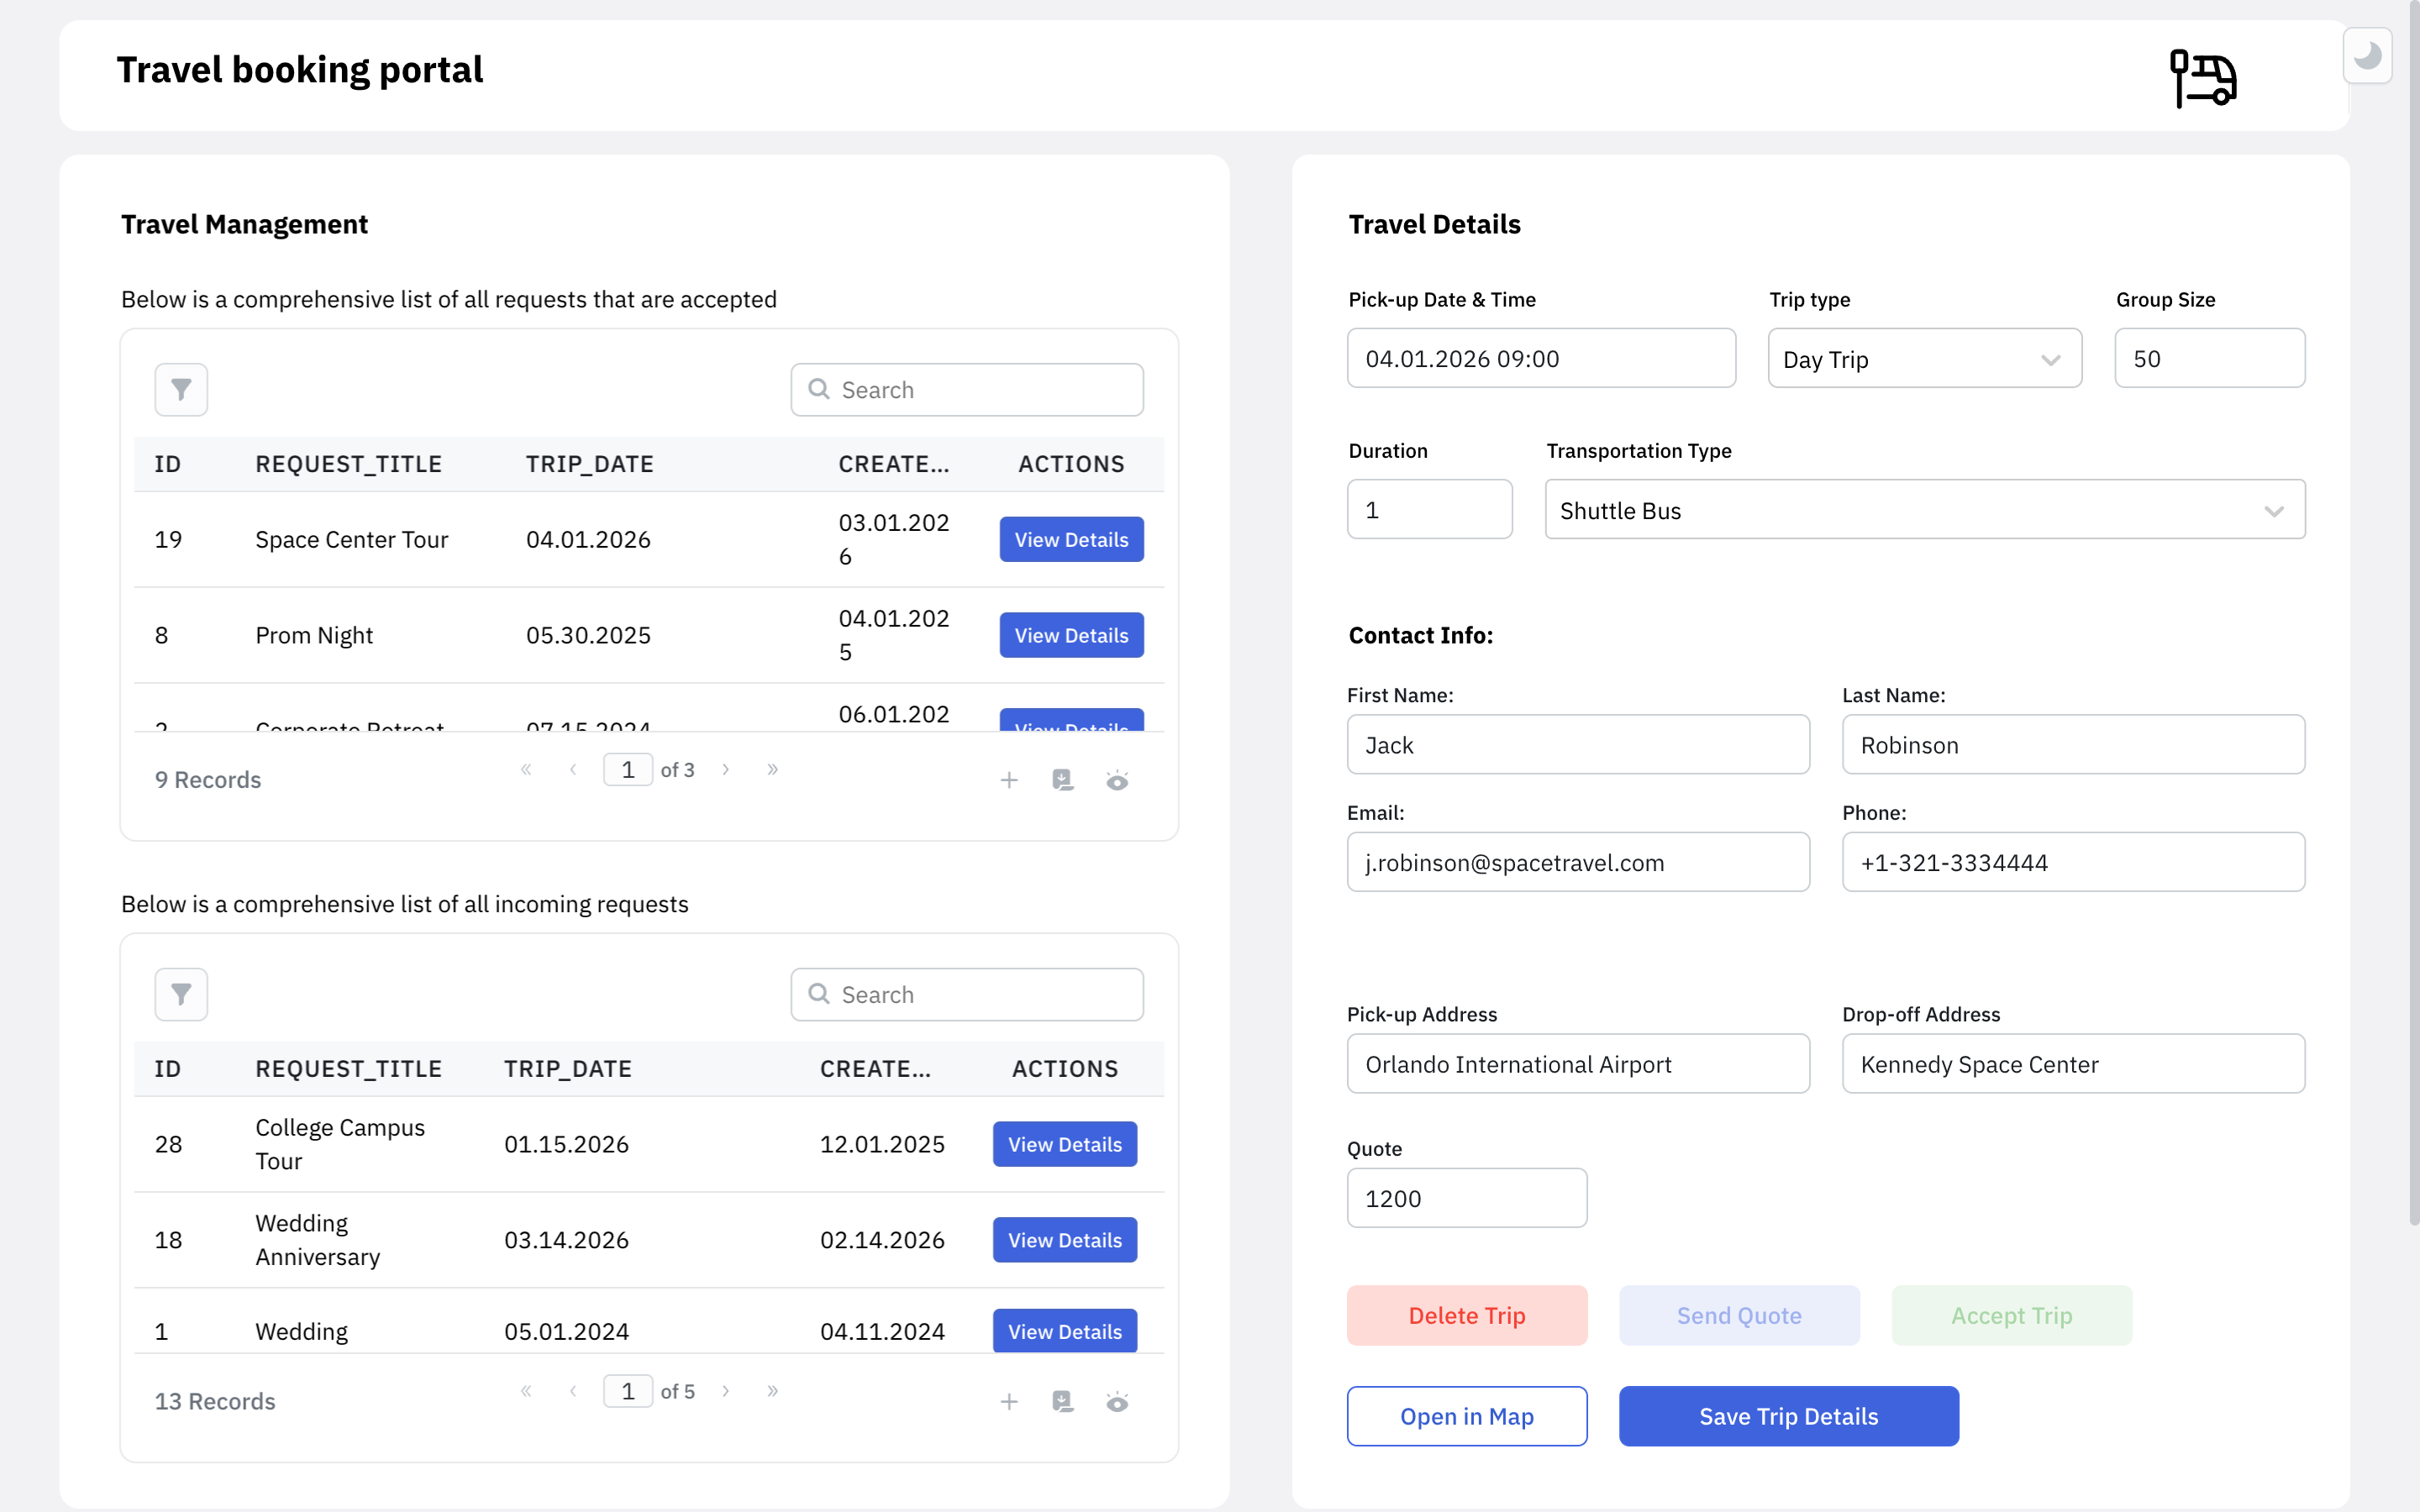The width and height of the screenshot is (2420, 1512).
Task: Expand the Trip type dropdown
Action: coord(1924,359)
